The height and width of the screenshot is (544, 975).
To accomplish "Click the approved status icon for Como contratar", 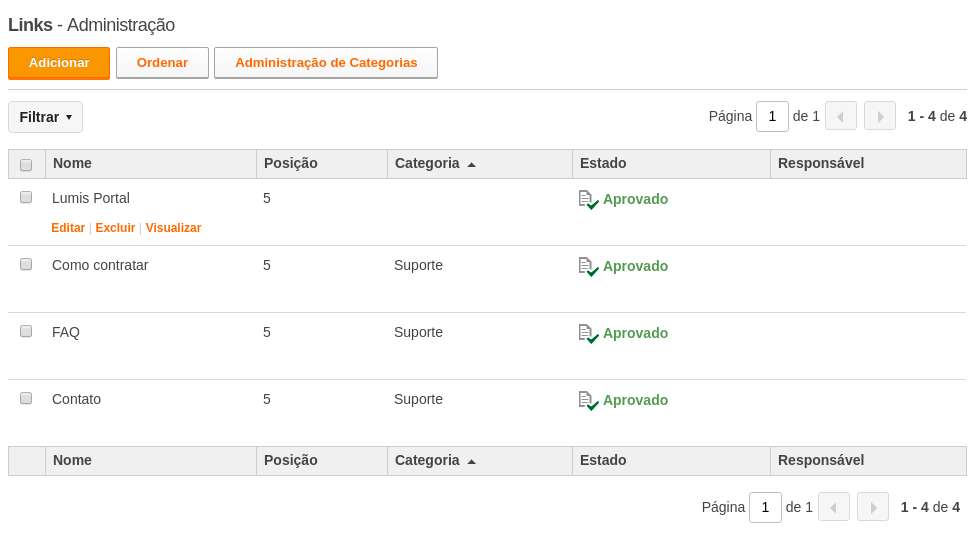I will pyautogui.click(x=588, y=267).
